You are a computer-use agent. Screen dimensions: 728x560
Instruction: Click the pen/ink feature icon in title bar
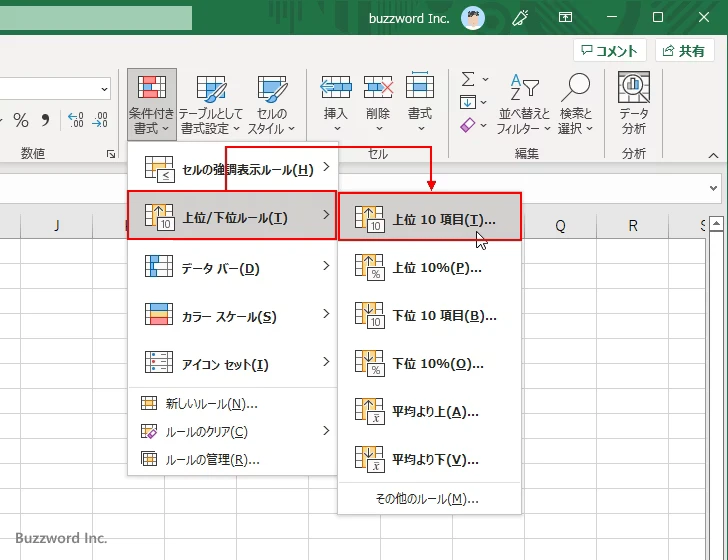(520, 18)
